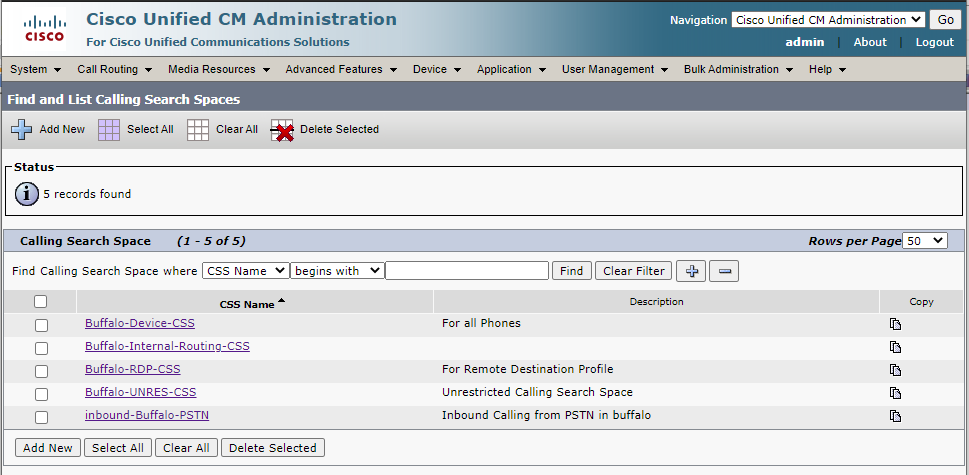Remove a search filter row with minus
This screenshot has width=969, height=475.
pyautogui.click(x=726, y=271)
